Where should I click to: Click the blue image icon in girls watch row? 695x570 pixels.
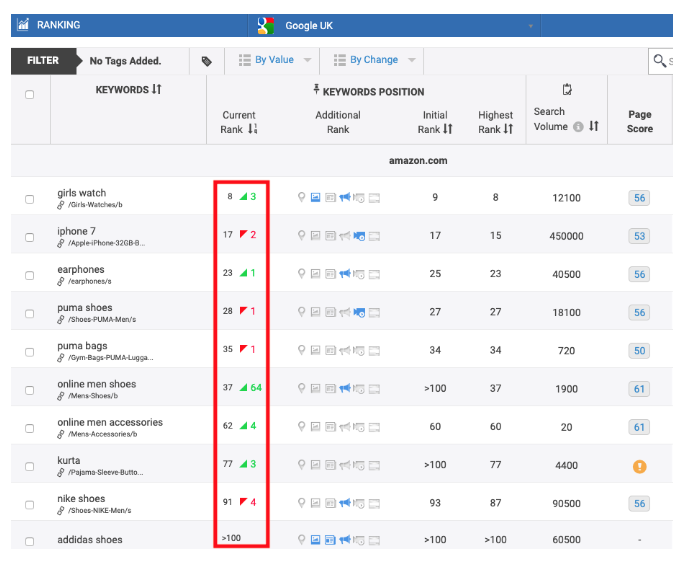pyautogui.click(x=315, y=197)
